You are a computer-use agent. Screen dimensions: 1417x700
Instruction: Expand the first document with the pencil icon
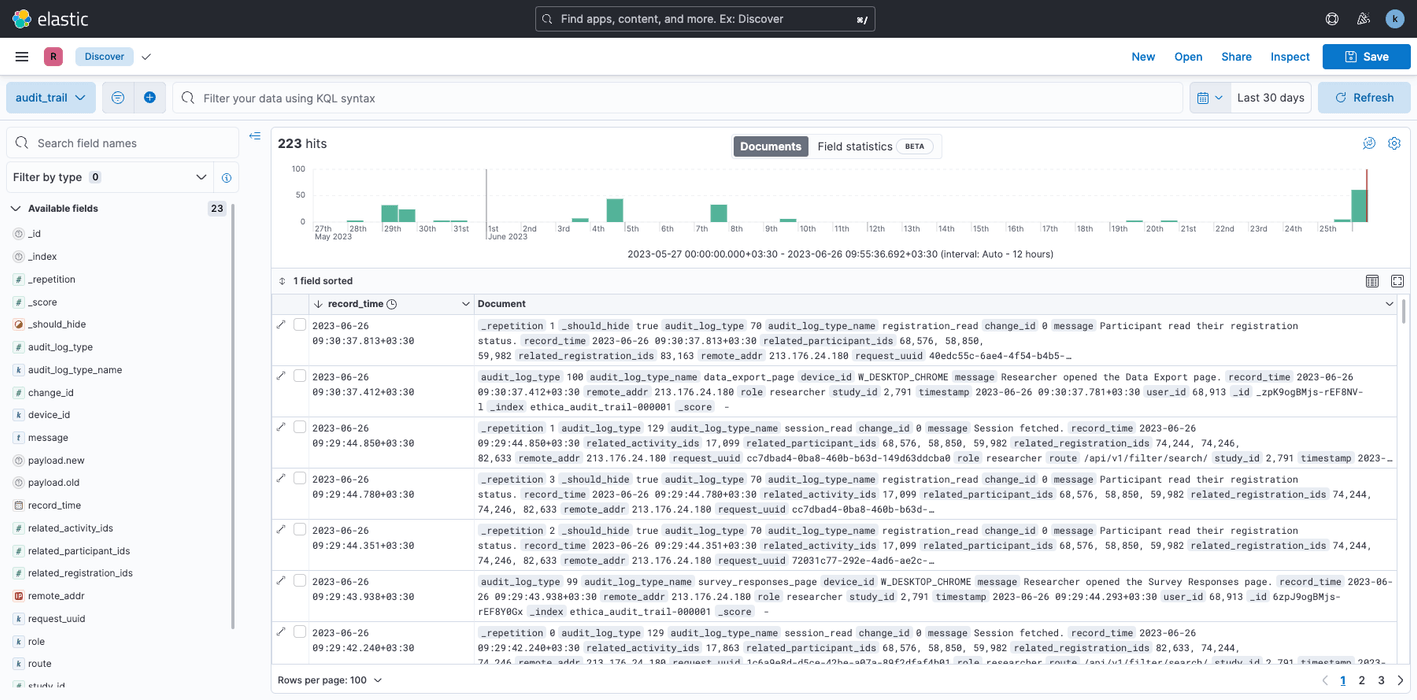click(282, 325)
